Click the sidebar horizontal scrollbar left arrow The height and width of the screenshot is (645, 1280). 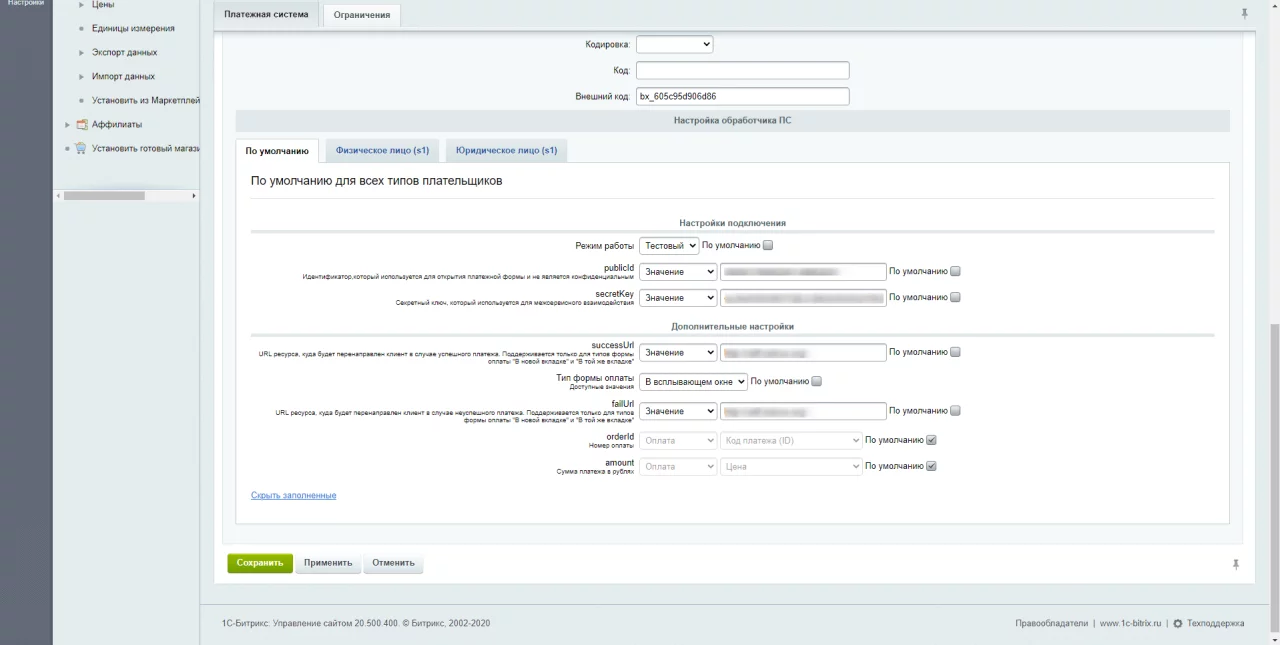point(58,196)
